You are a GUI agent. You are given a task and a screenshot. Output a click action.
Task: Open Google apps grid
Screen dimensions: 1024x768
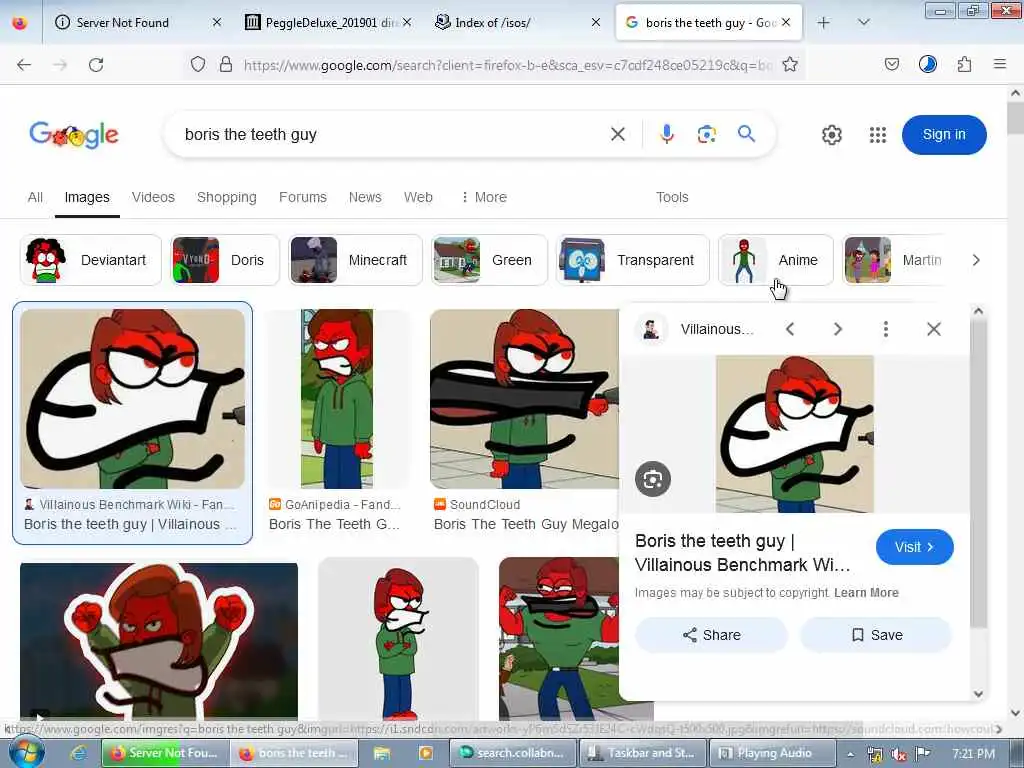pos(878,135)
